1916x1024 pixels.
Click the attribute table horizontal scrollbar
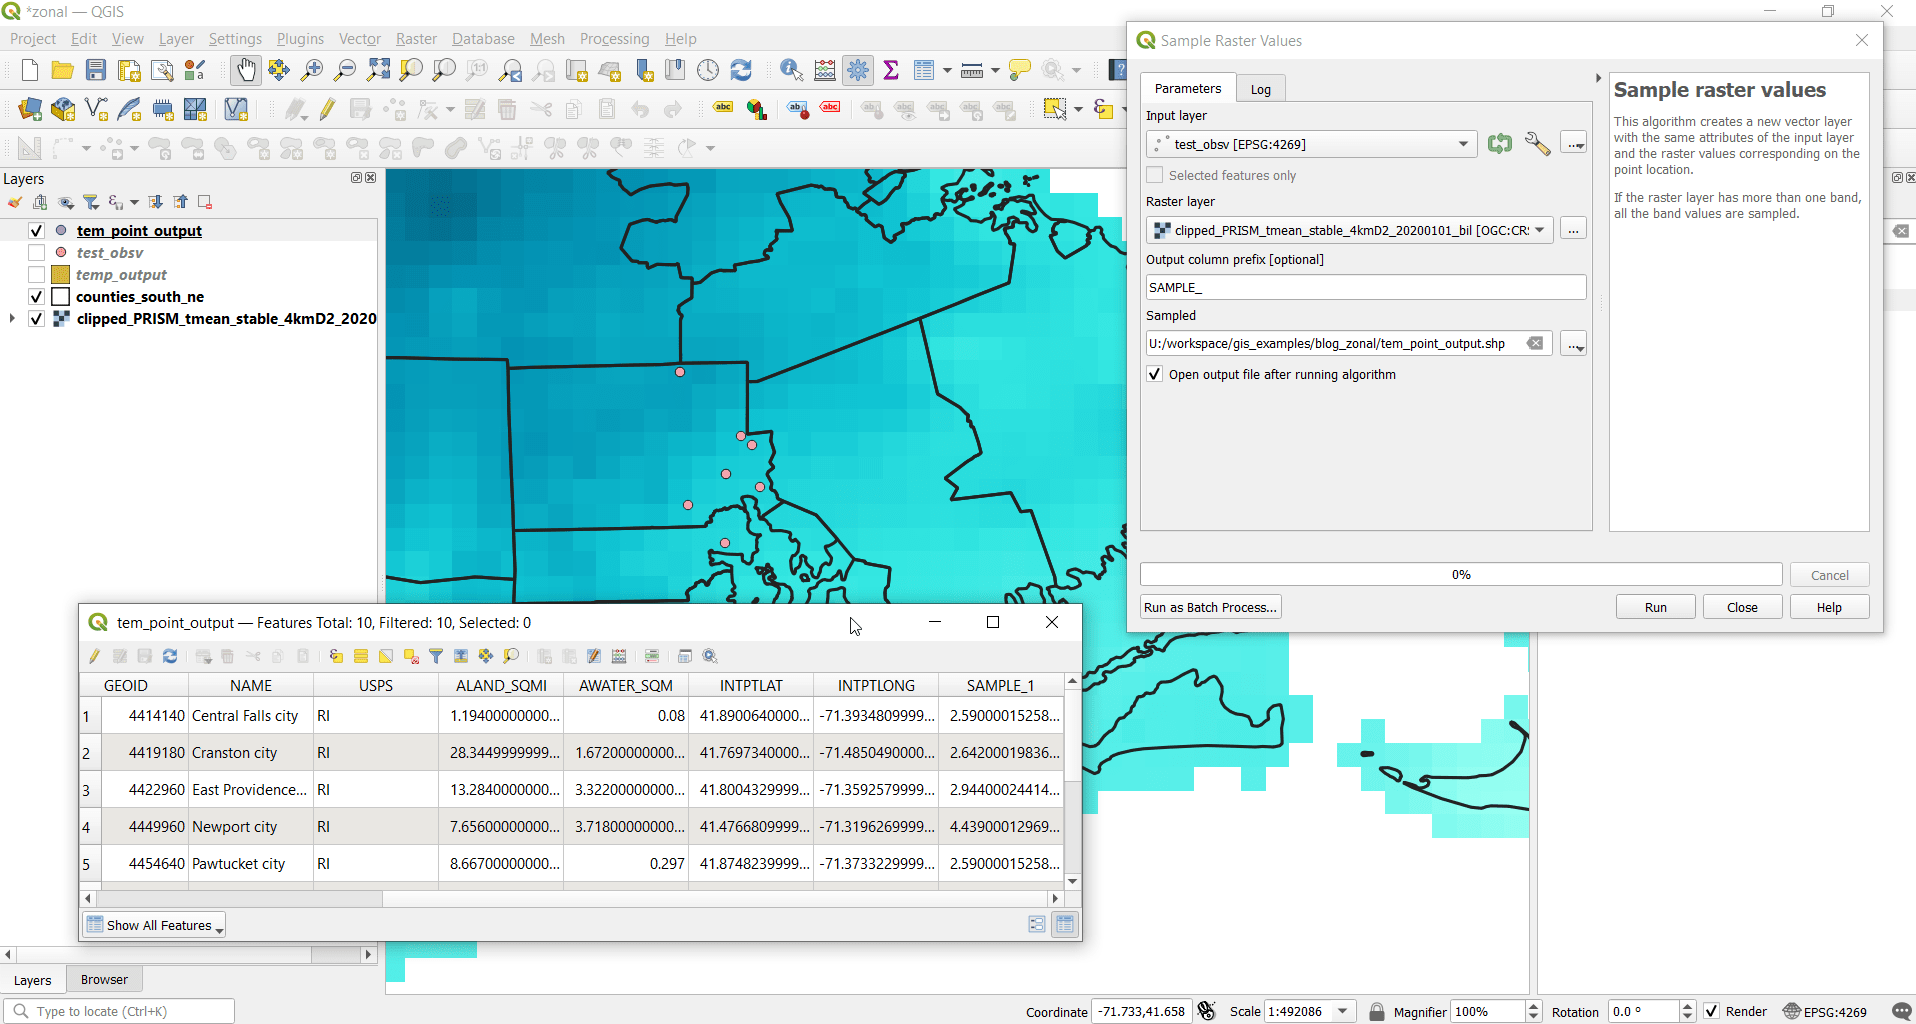coord(240,898)
